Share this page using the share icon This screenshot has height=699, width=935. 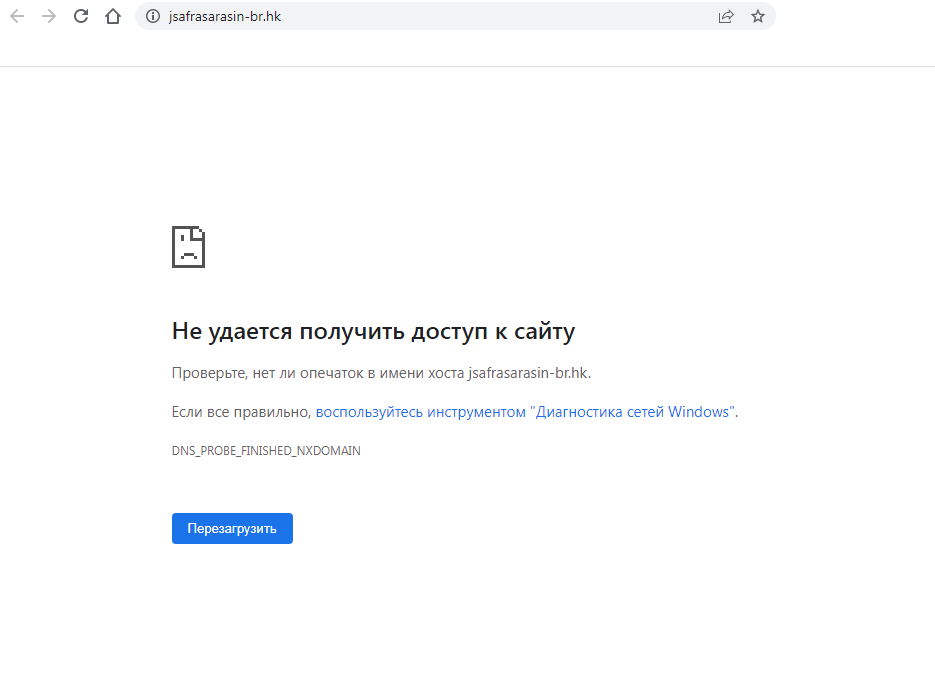pyautogui.click(x=726, y=16)
